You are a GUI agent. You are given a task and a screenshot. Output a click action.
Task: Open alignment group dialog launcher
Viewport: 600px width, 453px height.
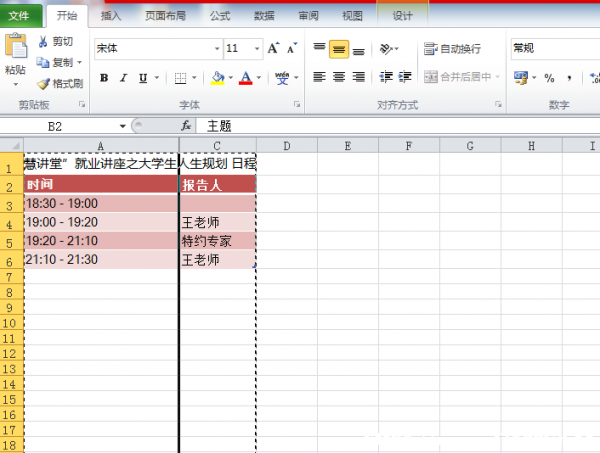pos(498,104)
